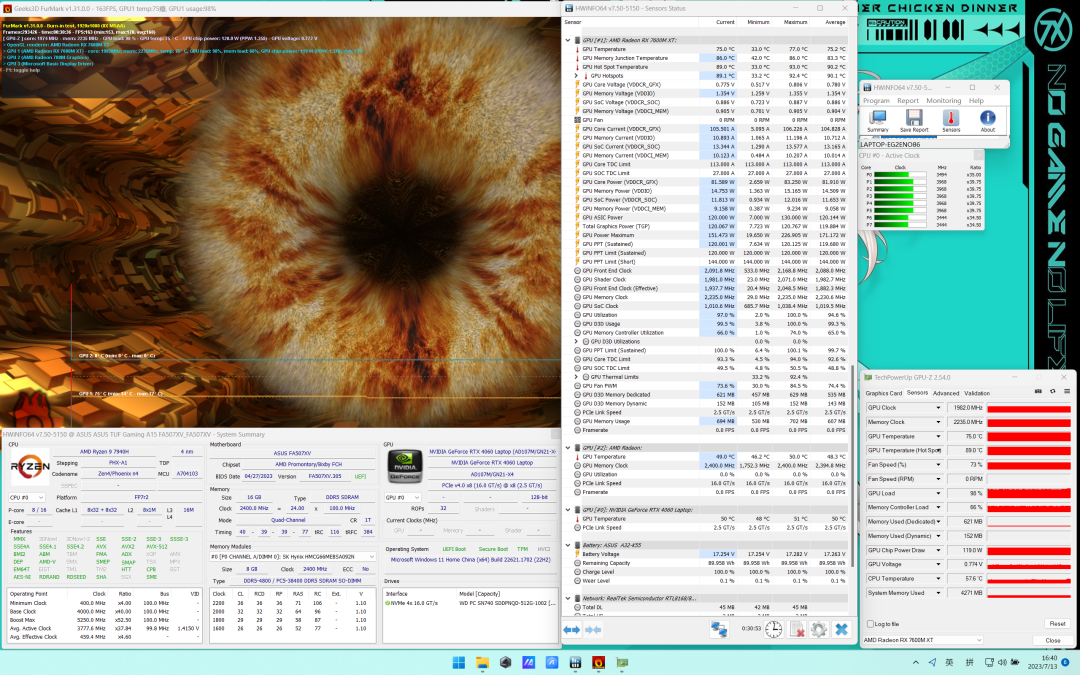Collapse the GPU [#0] AMD Radeon RX 7600M XT group
This screenshot has height=675, width=1080.
click(569, 40)
